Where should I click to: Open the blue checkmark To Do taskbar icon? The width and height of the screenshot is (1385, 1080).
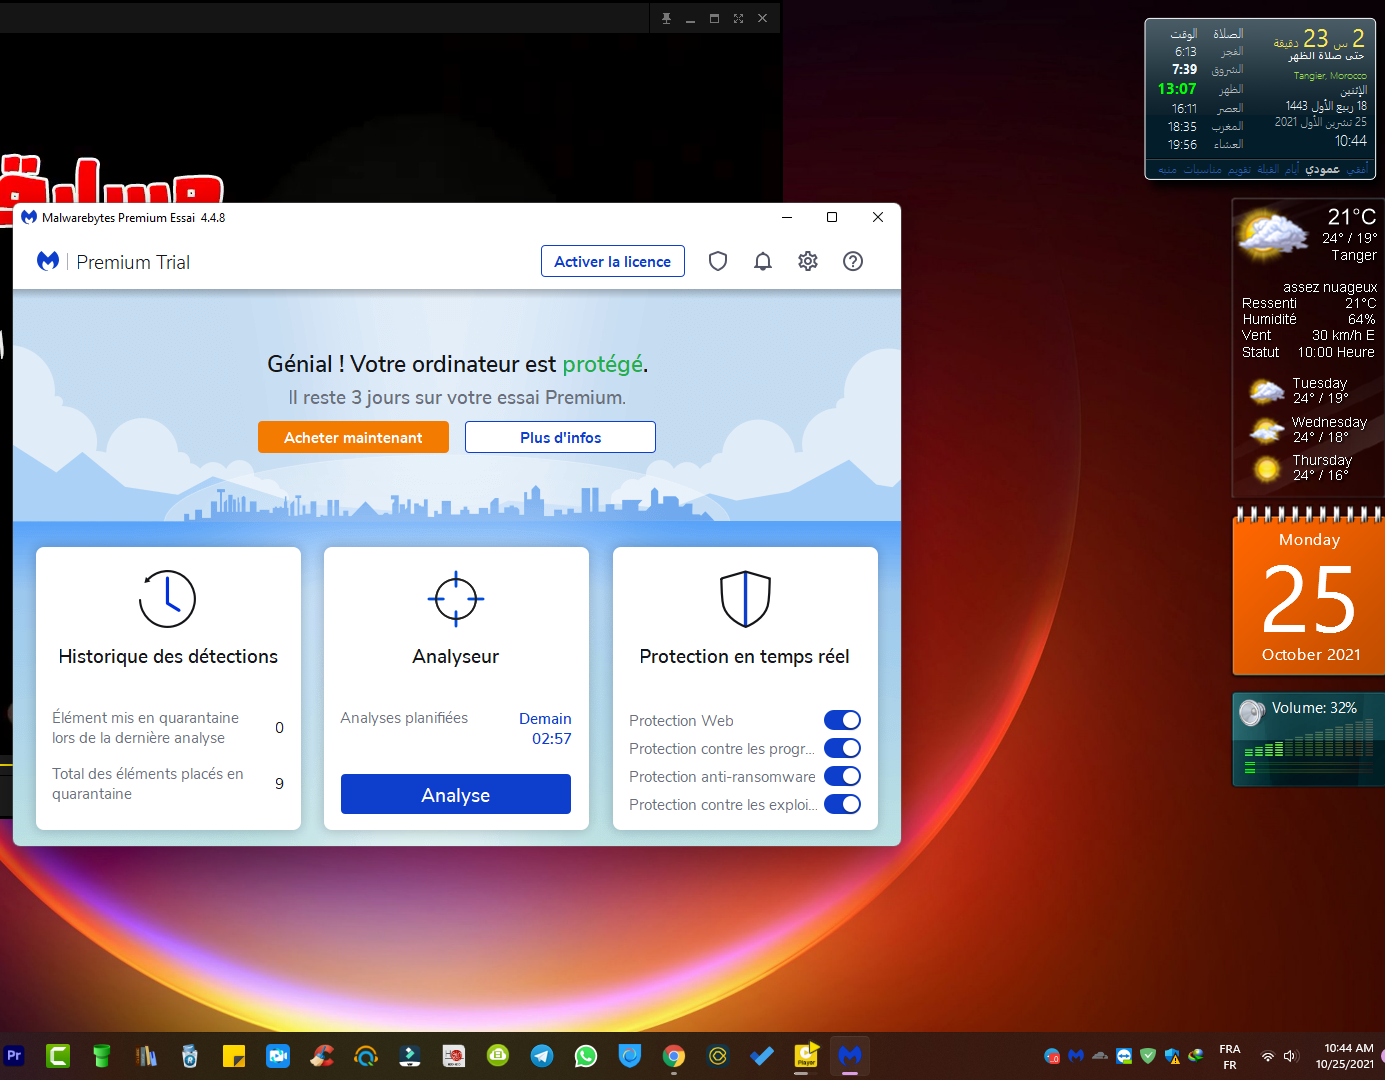[762, 1055]
